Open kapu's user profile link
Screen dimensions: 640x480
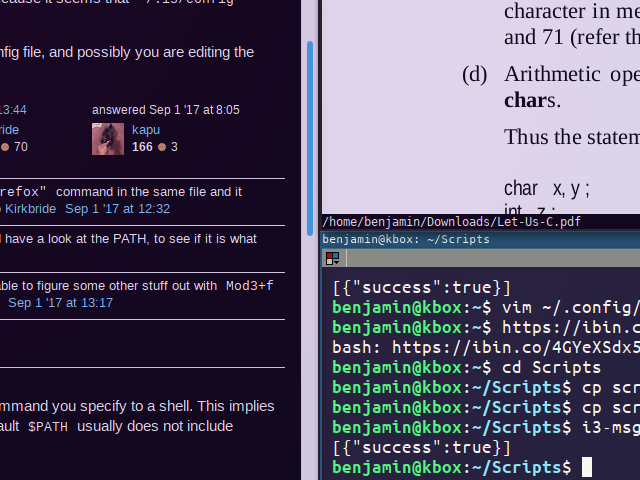(x=146, y=130)
